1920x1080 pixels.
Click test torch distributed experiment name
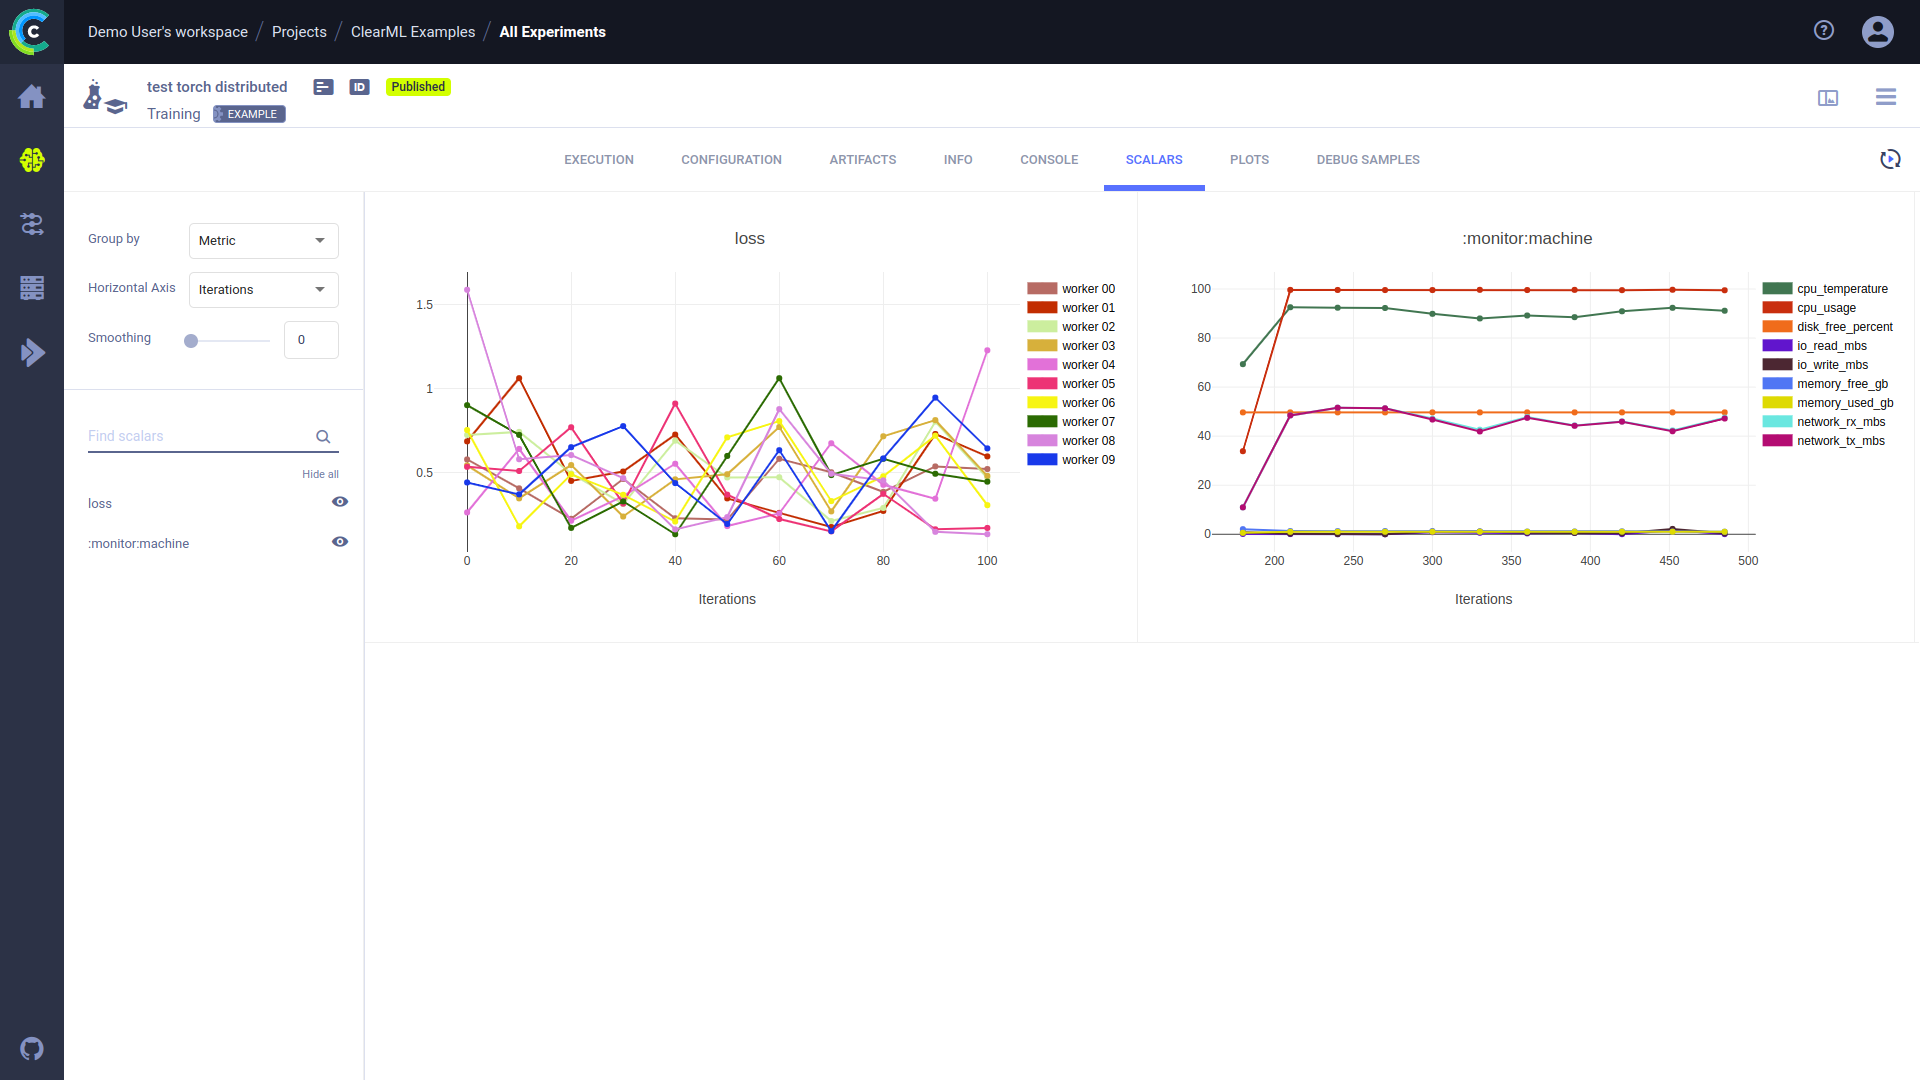click(217, 87)
